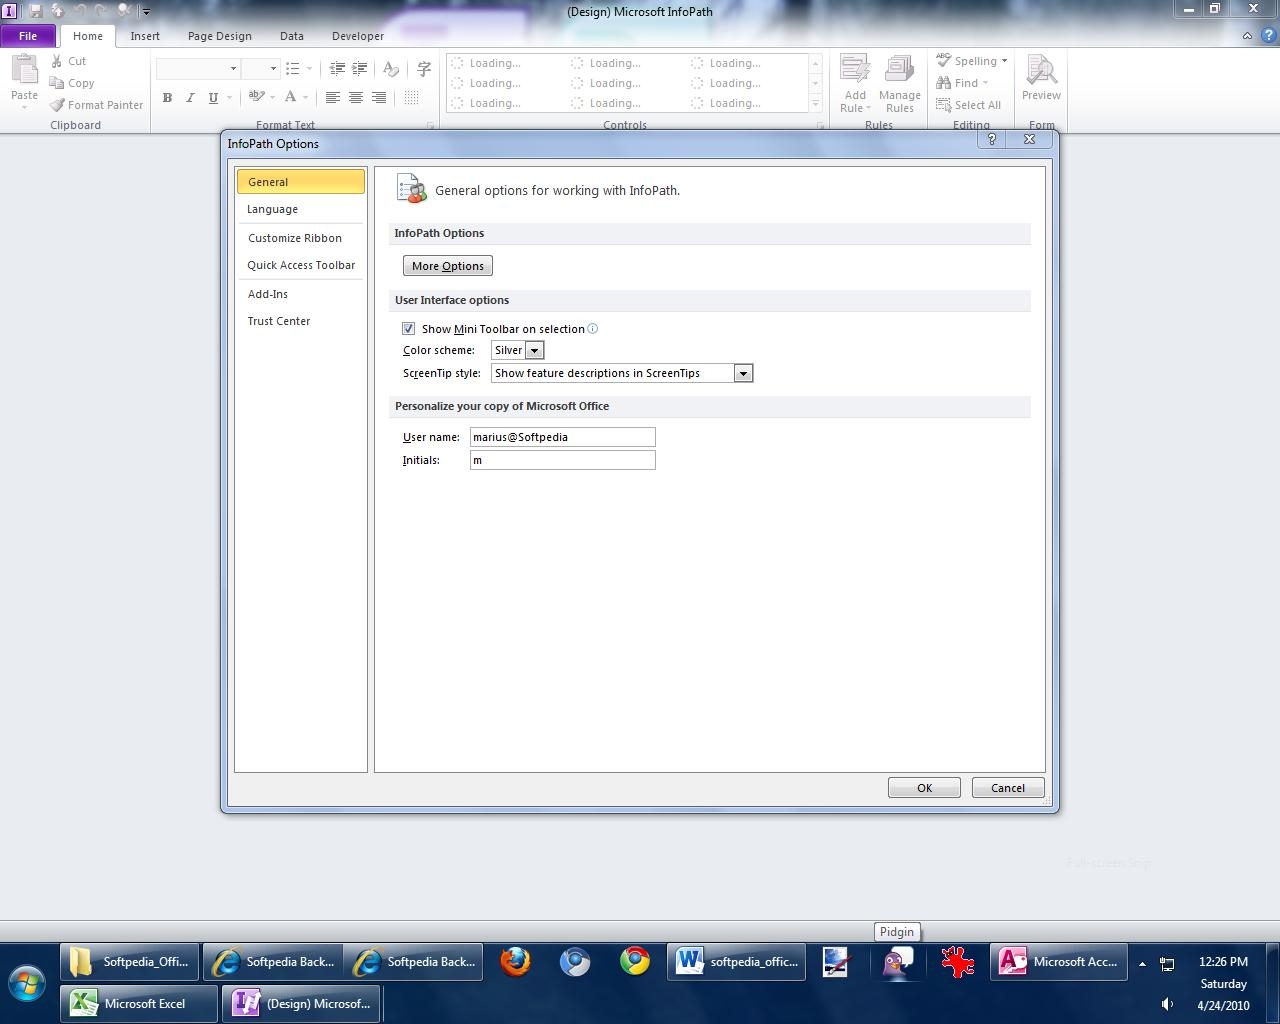The width and height of the screenshot is (1280, 1024).
Task: Click the More Options button
Action: [448, 266]
